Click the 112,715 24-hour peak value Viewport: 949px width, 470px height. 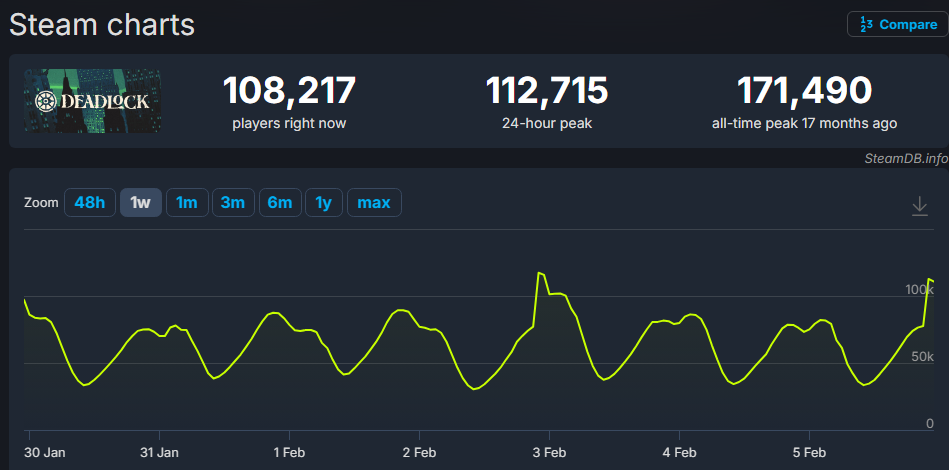click(x=547, y=90)
